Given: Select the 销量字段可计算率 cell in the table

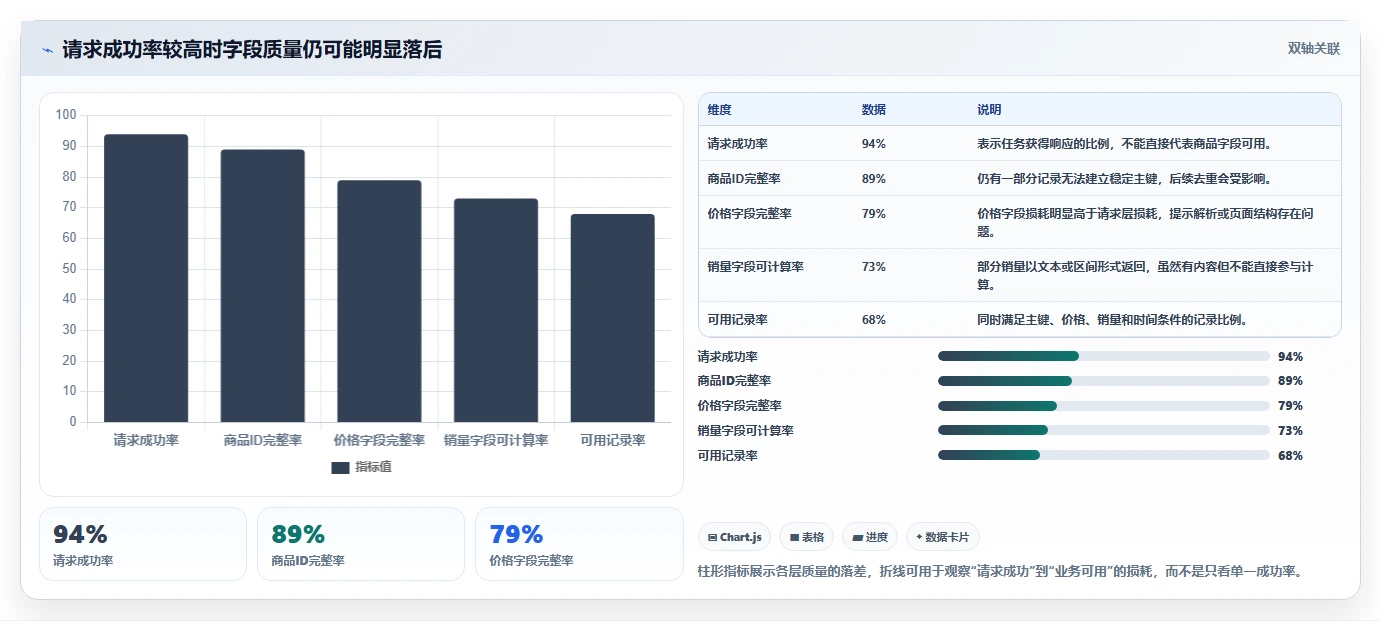Looking at the screenshot, I should tap(756, 267).
